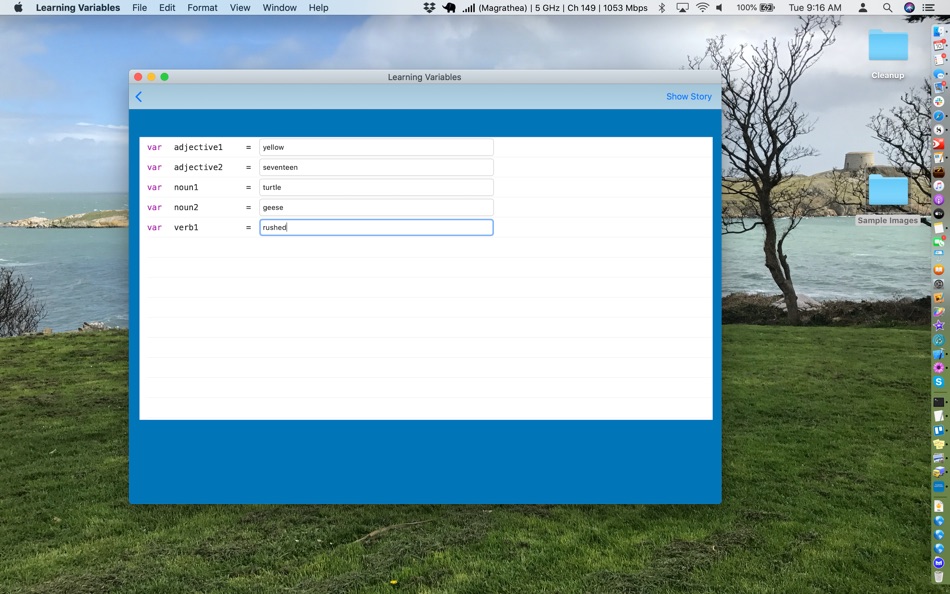Select the Sample Images folder
Screen dimensions: 950x594
[888, 199]
